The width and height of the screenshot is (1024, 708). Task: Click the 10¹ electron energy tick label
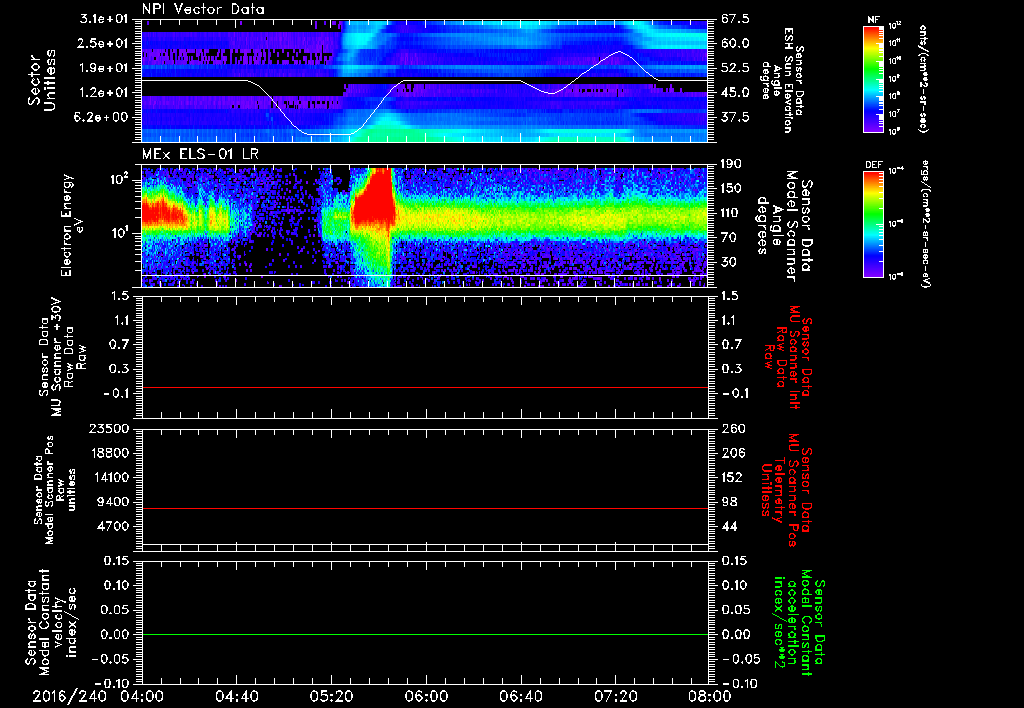(x=120, y=233)
